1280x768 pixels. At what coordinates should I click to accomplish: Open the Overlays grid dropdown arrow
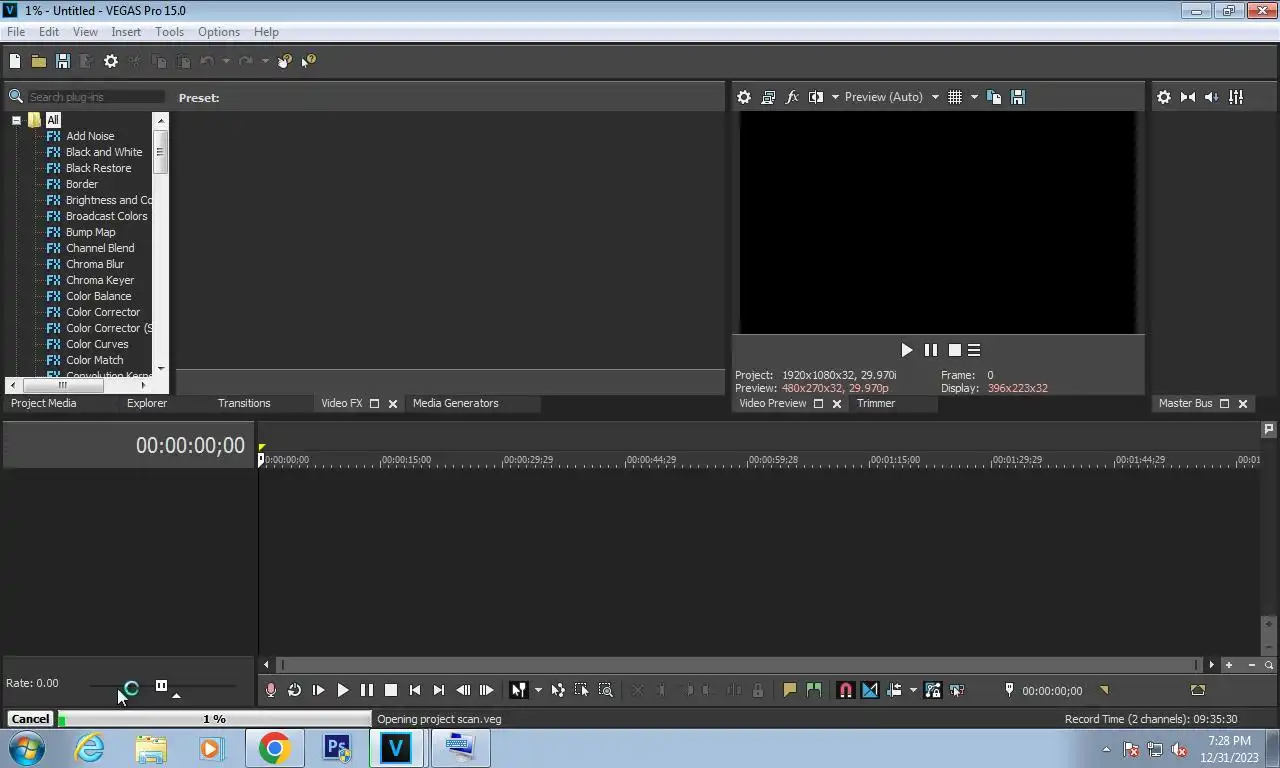click(x=974, y=97)
